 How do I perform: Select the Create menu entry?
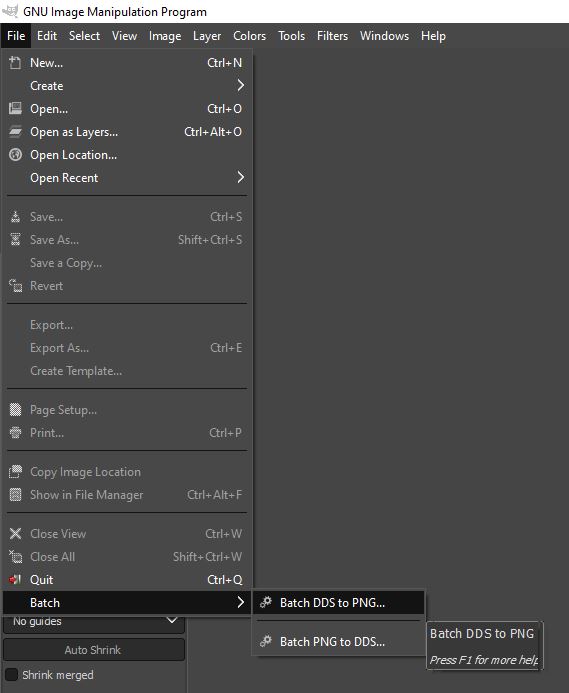tap(127, 86)
